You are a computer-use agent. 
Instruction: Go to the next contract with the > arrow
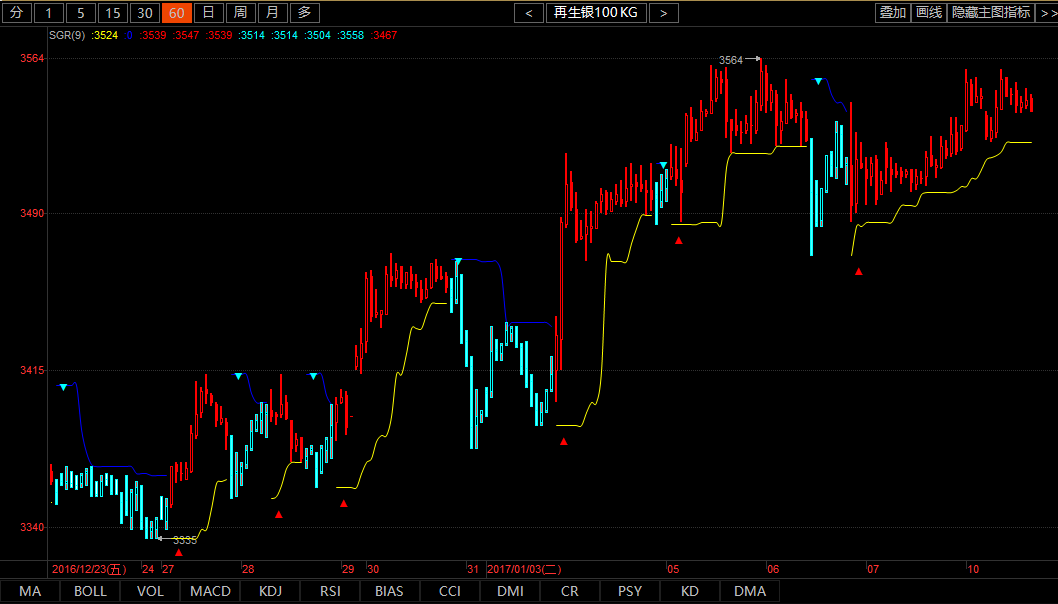664,13
